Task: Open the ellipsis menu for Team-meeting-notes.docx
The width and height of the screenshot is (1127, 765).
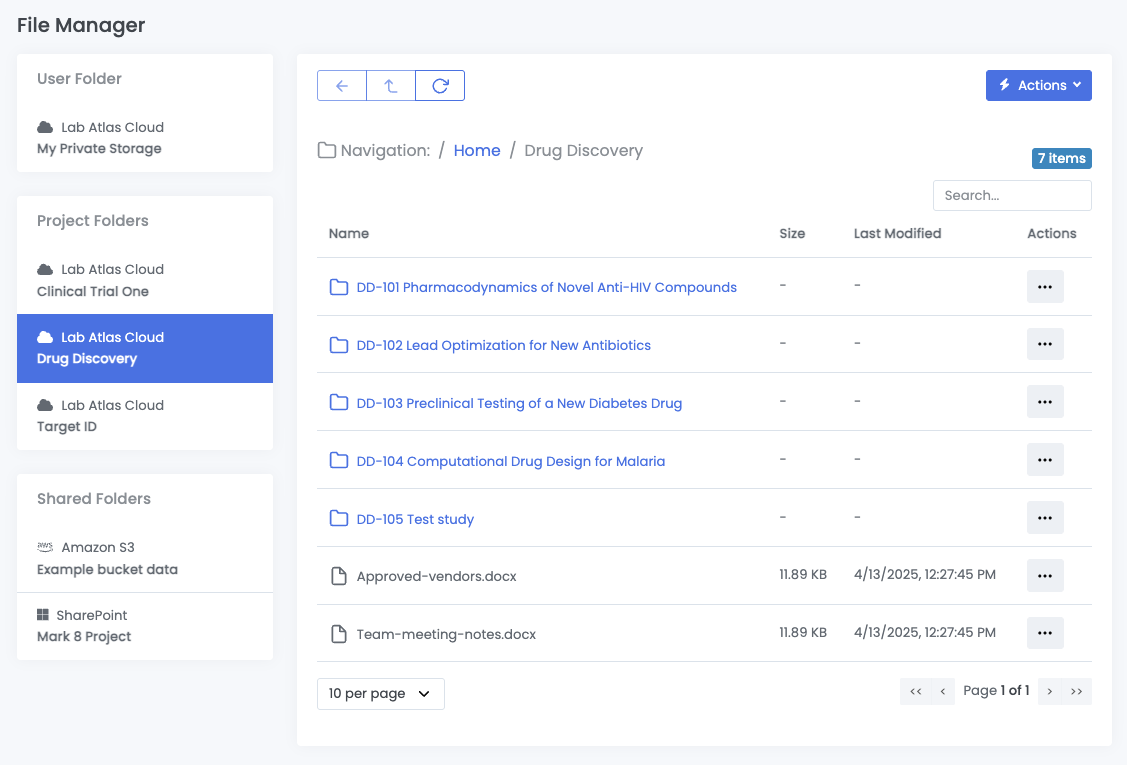Action: point(1045,632)
